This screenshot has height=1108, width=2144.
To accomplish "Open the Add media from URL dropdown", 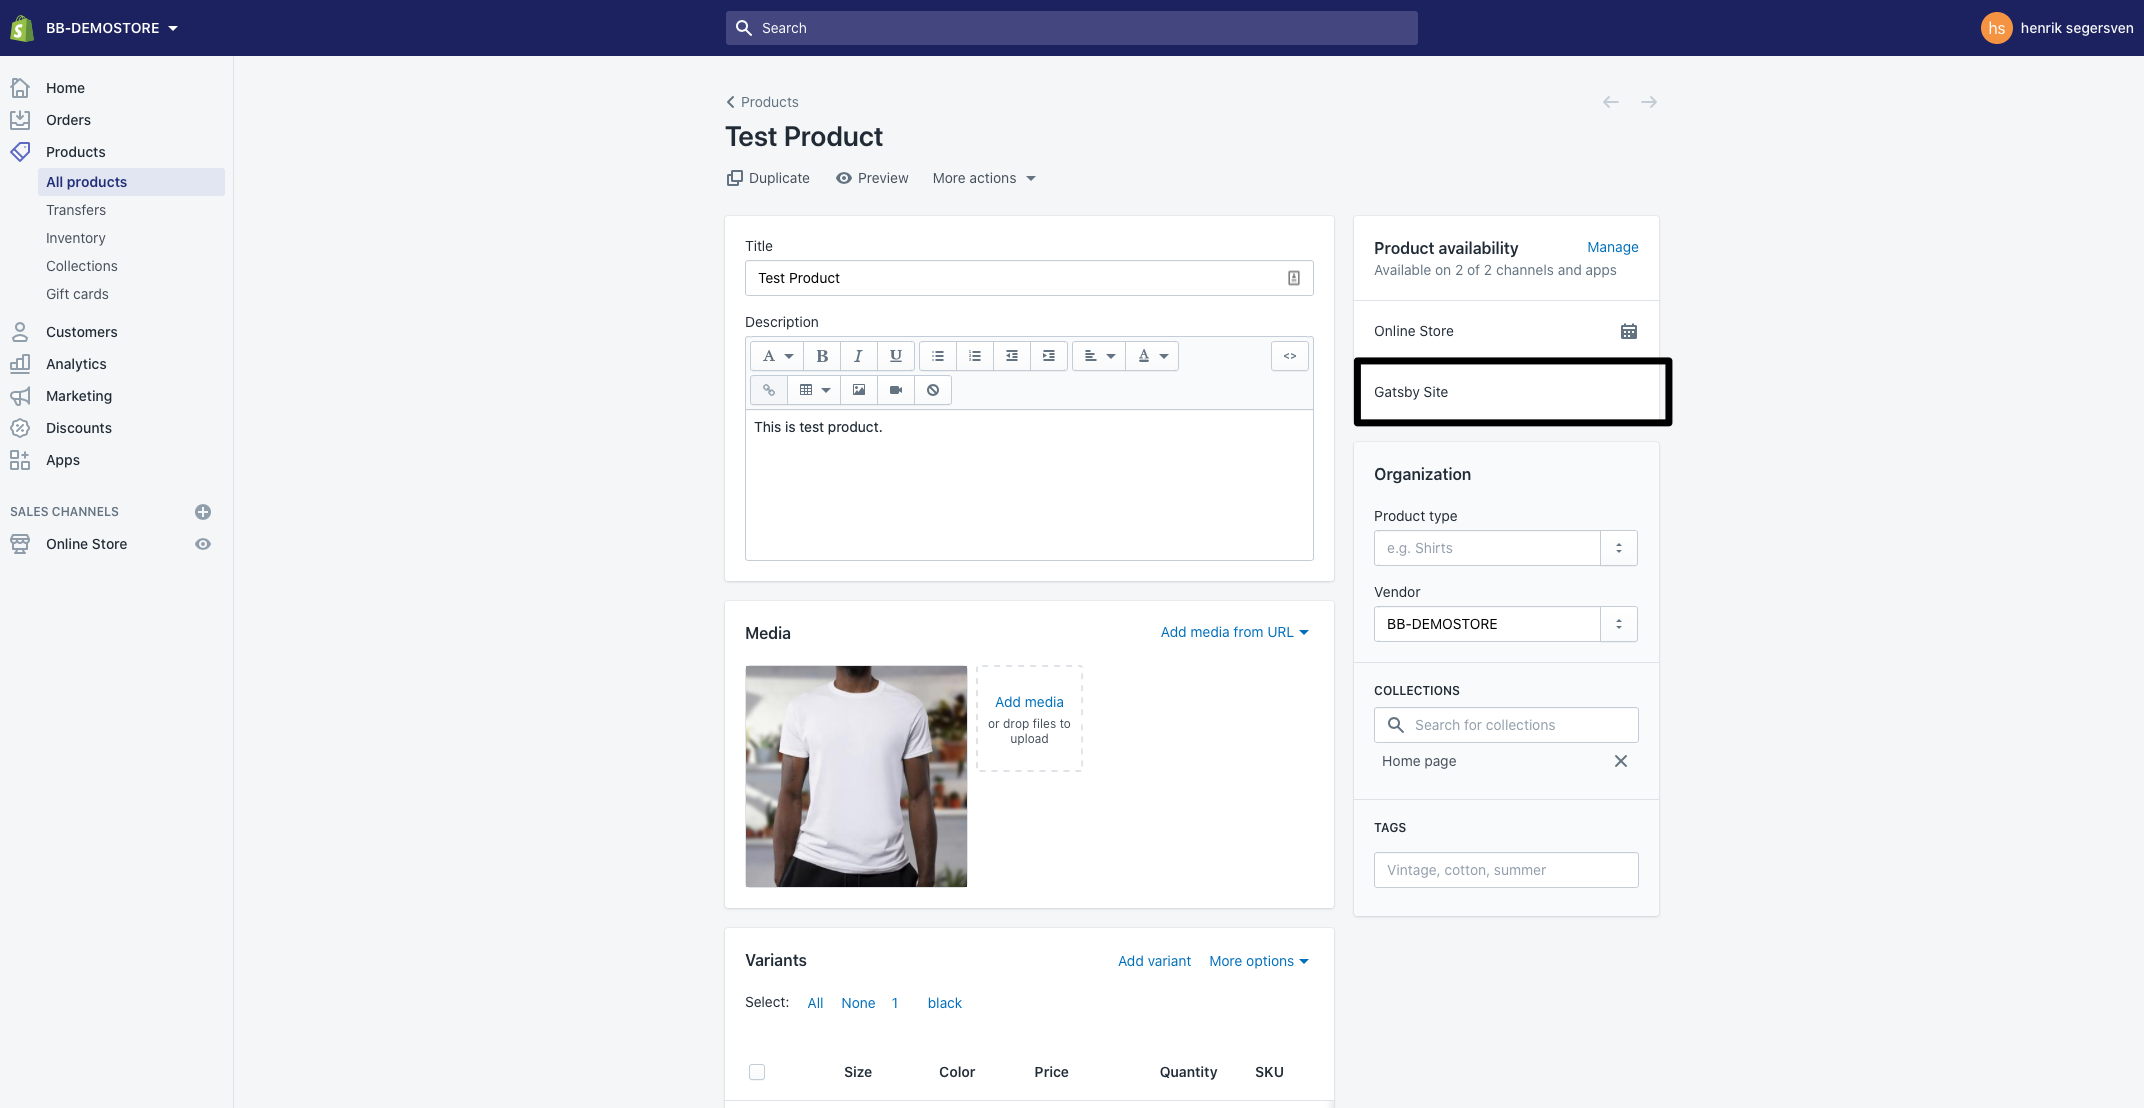I will point(1234,632).
